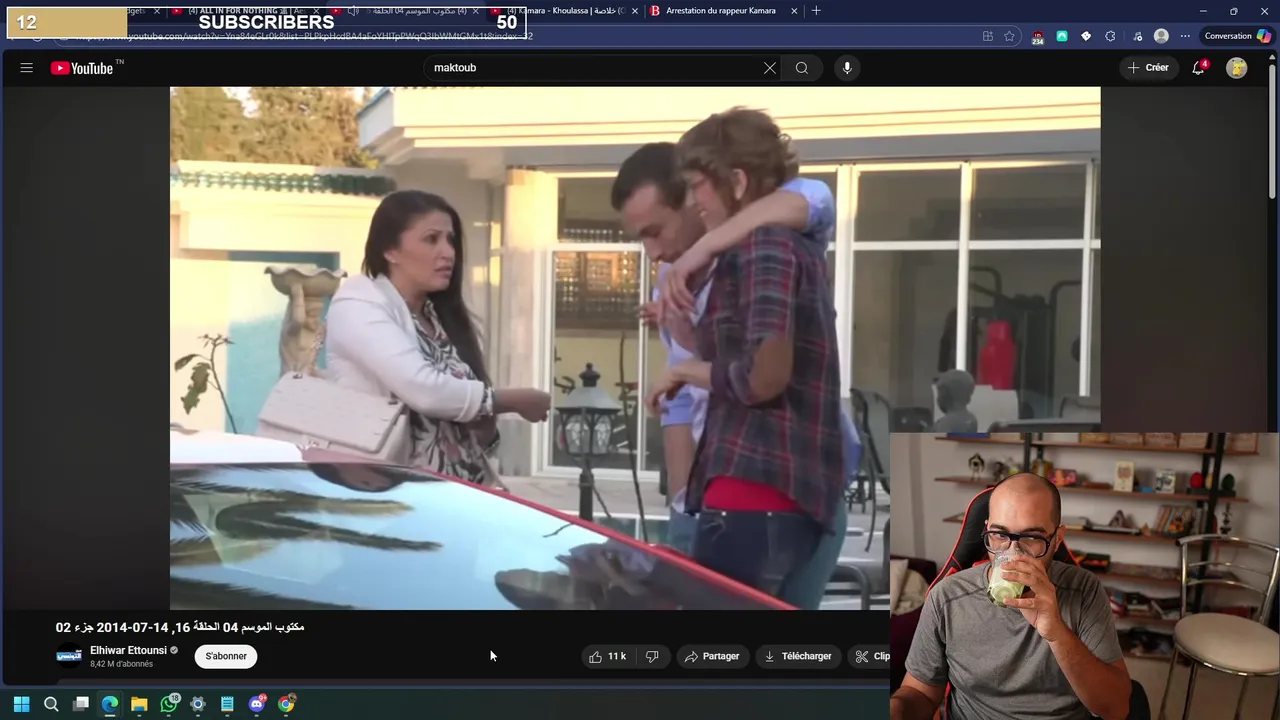The image size is (1280, 720).
Task: Start voice search with microphone icon
Action: click(x=847, y=68)
